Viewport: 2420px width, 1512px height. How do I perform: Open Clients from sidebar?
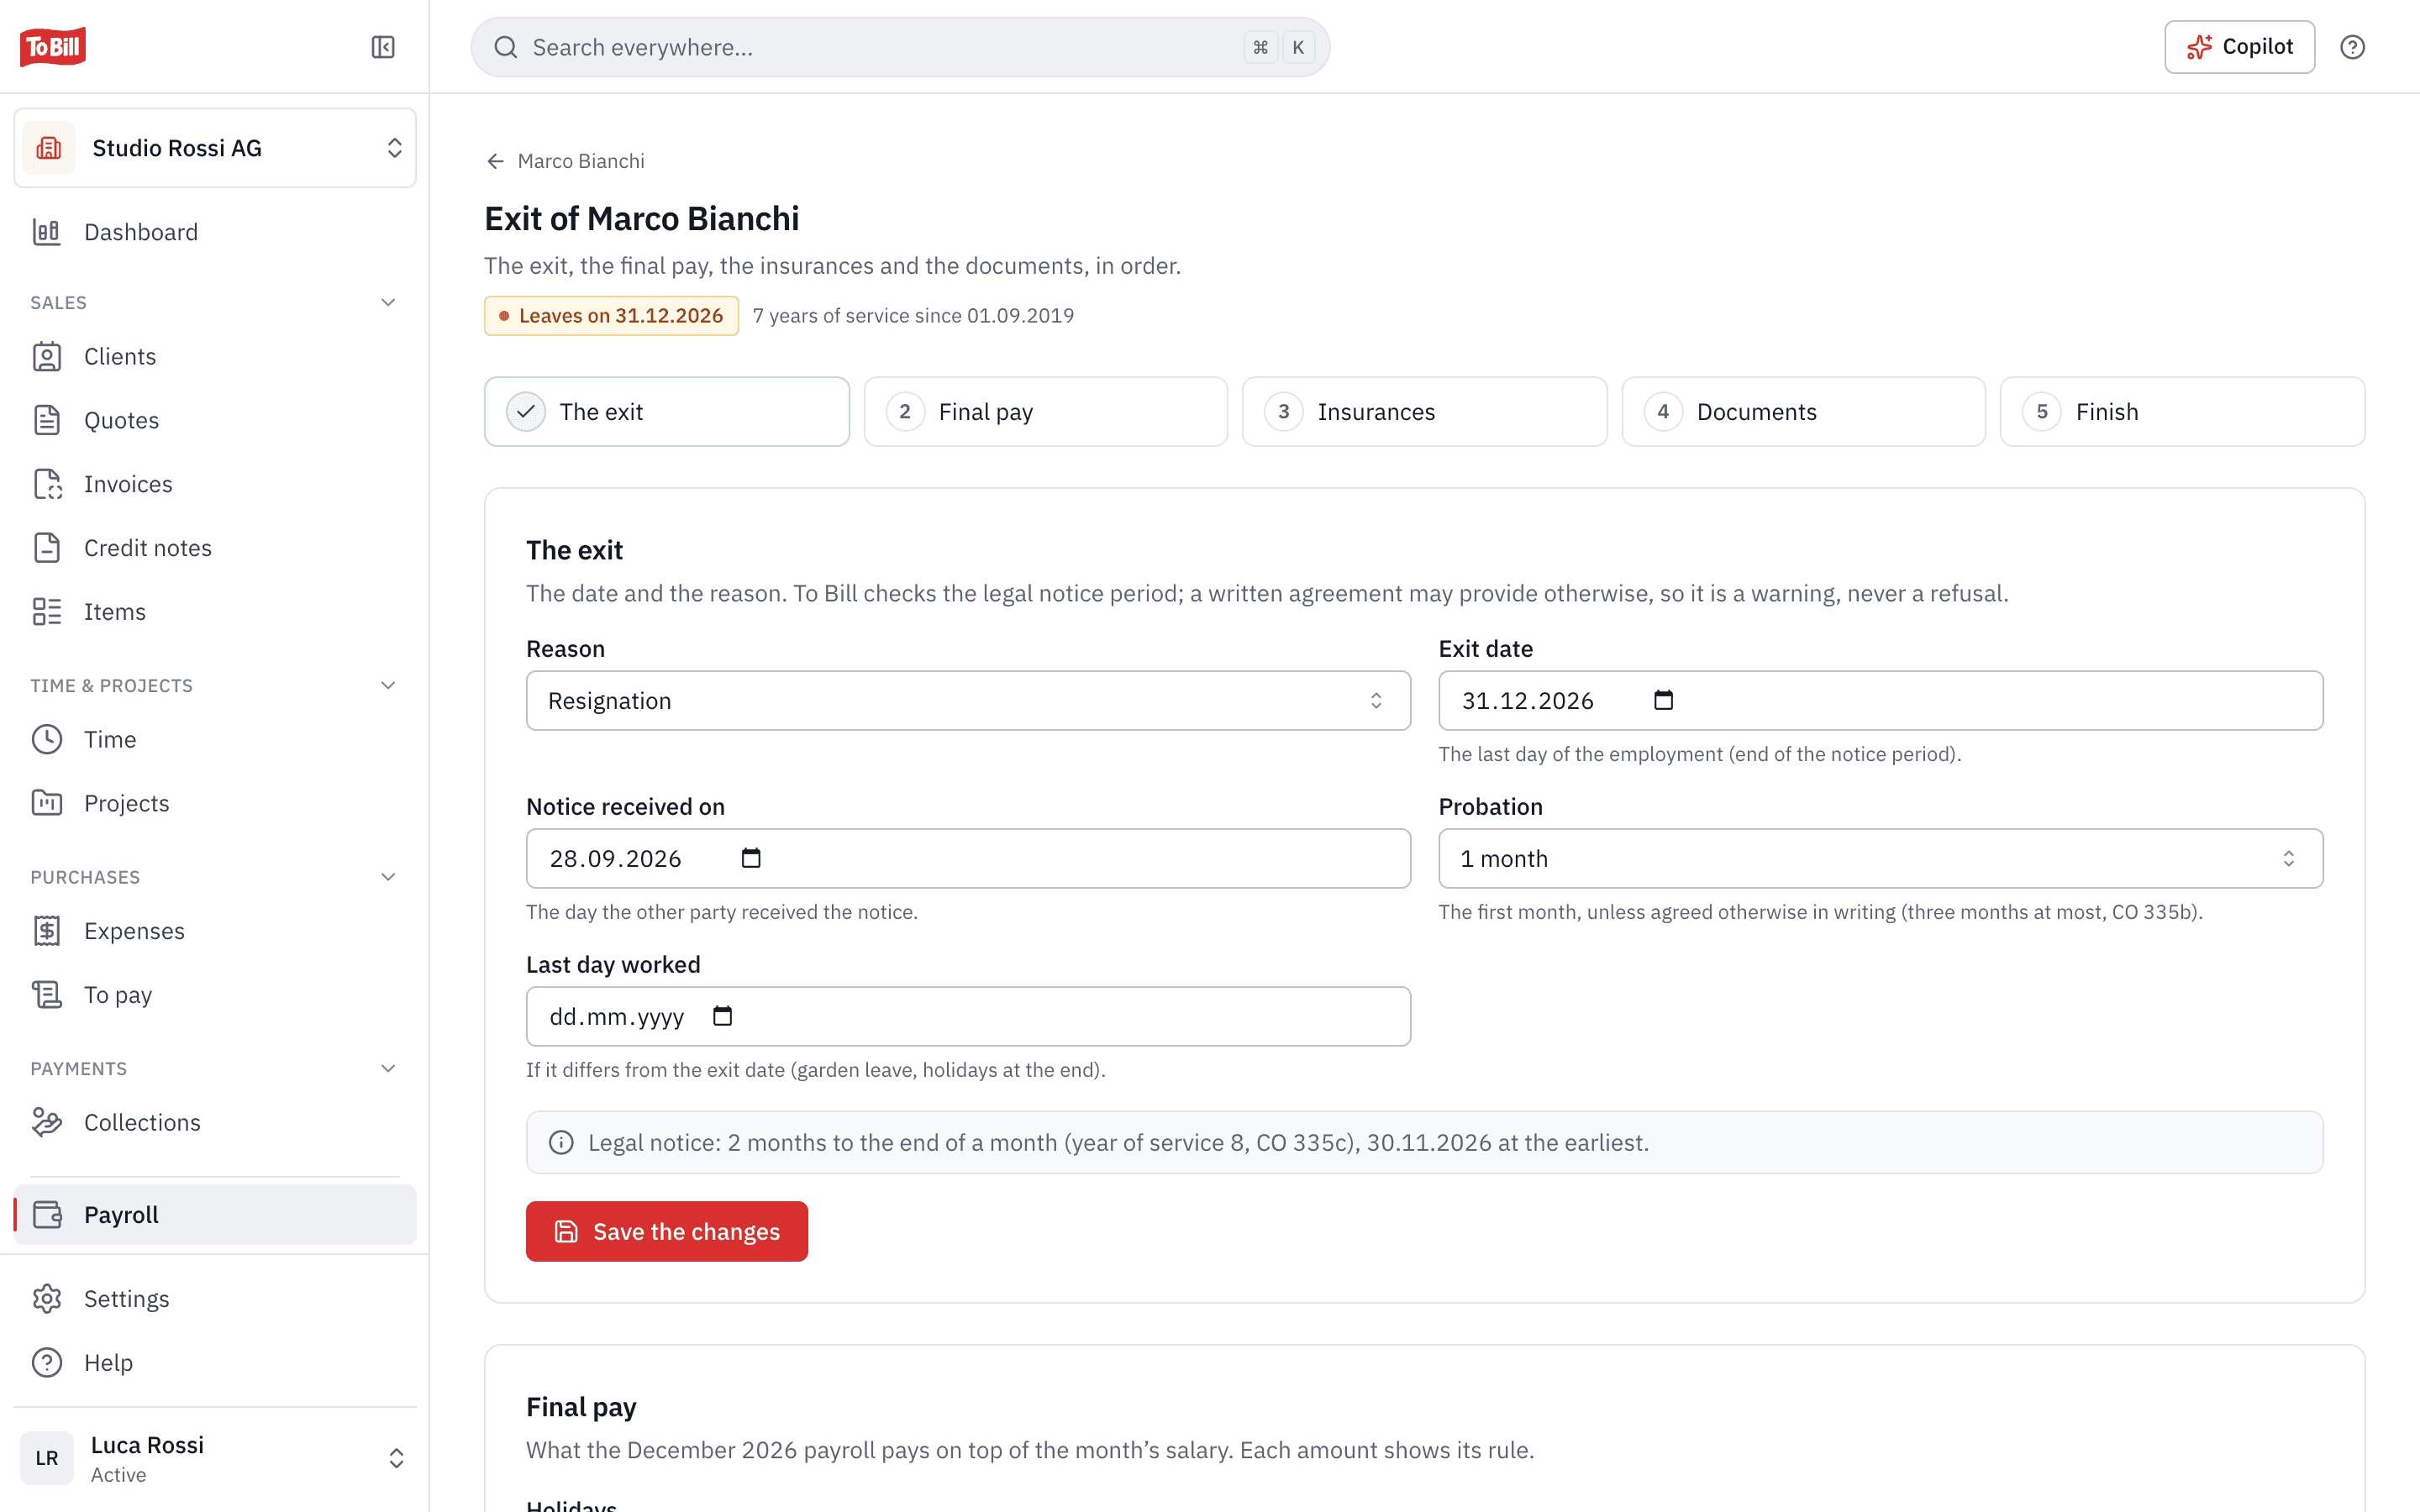tap(215, 356)
